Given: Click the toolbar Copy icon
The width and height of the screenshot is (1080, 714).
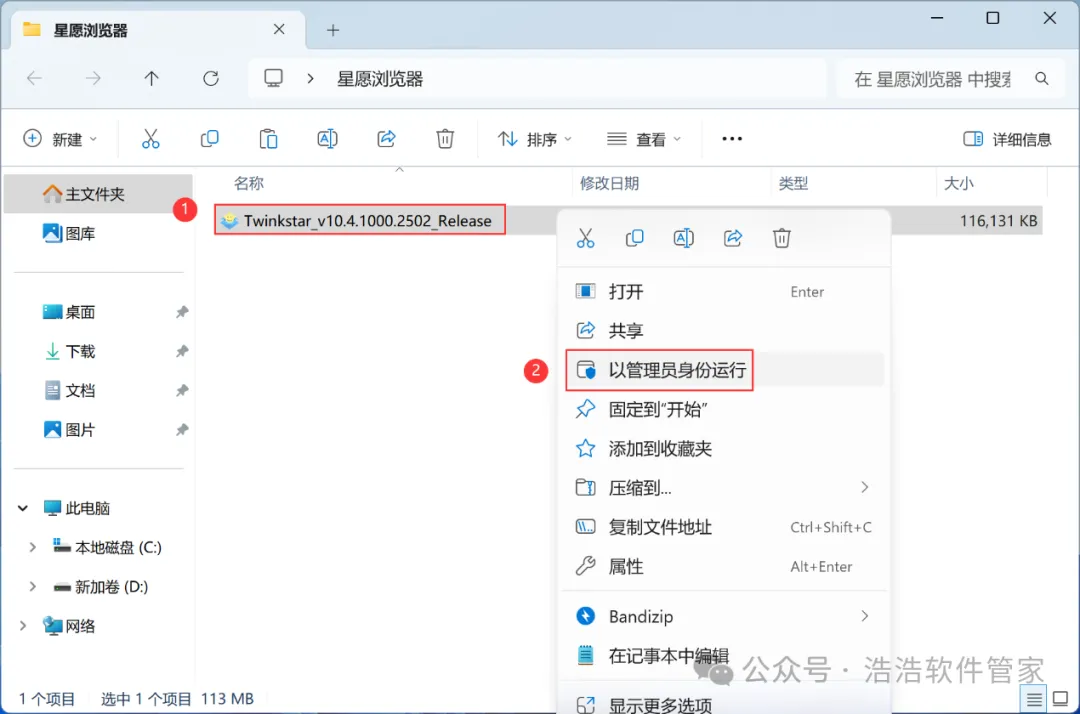Looking at the screenshot, I should pos(209,139).
